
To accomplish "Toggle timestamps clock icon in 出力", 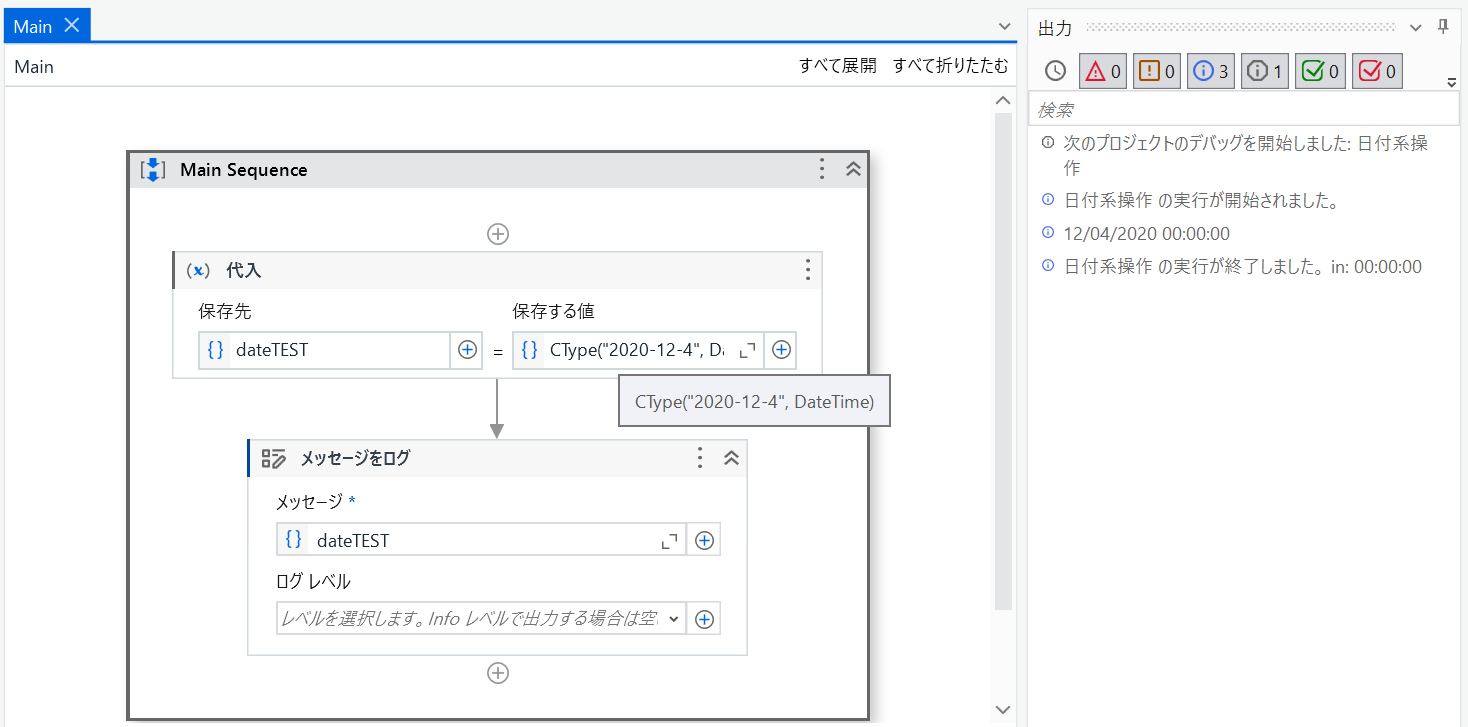I will click(x=1055, y=71).
